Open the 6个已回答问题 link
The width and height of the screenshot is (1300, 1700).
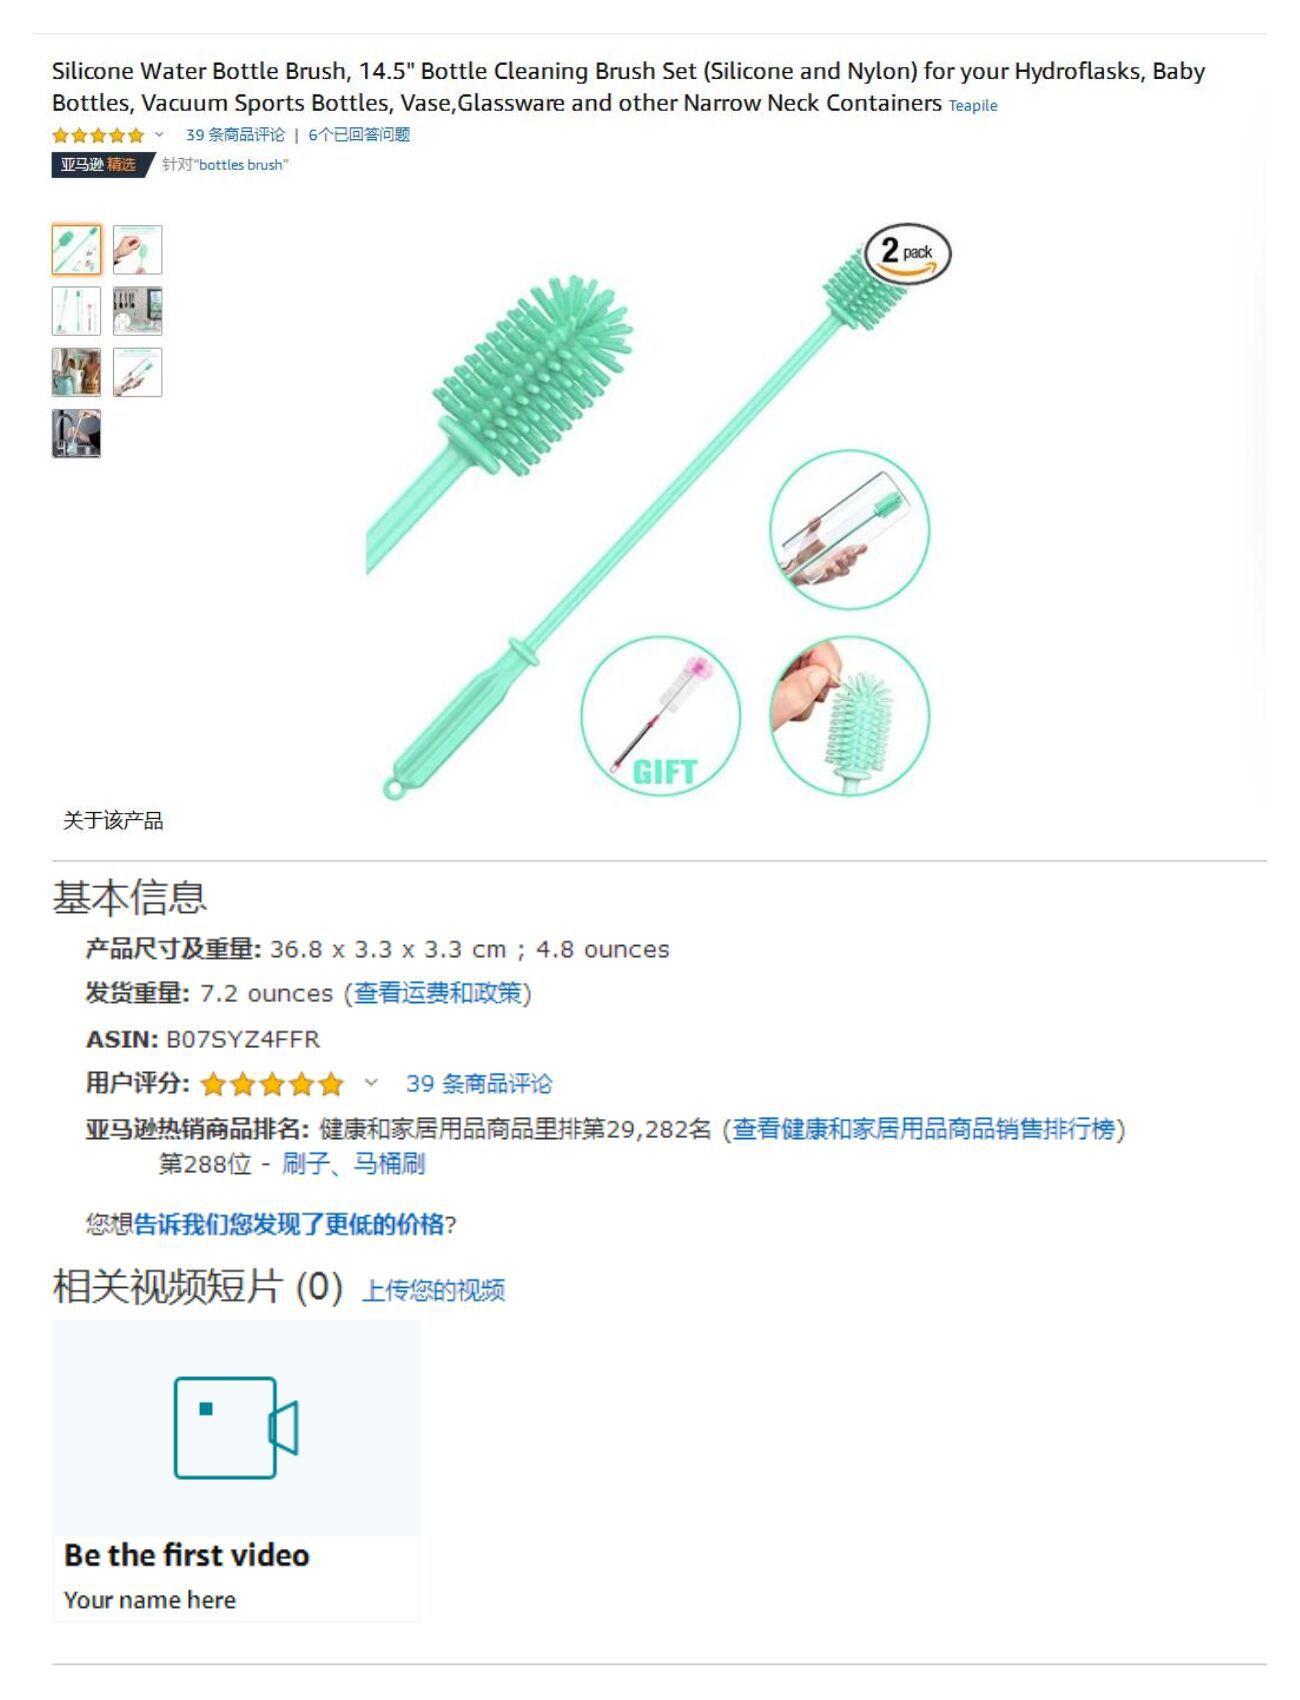[359, 135]
